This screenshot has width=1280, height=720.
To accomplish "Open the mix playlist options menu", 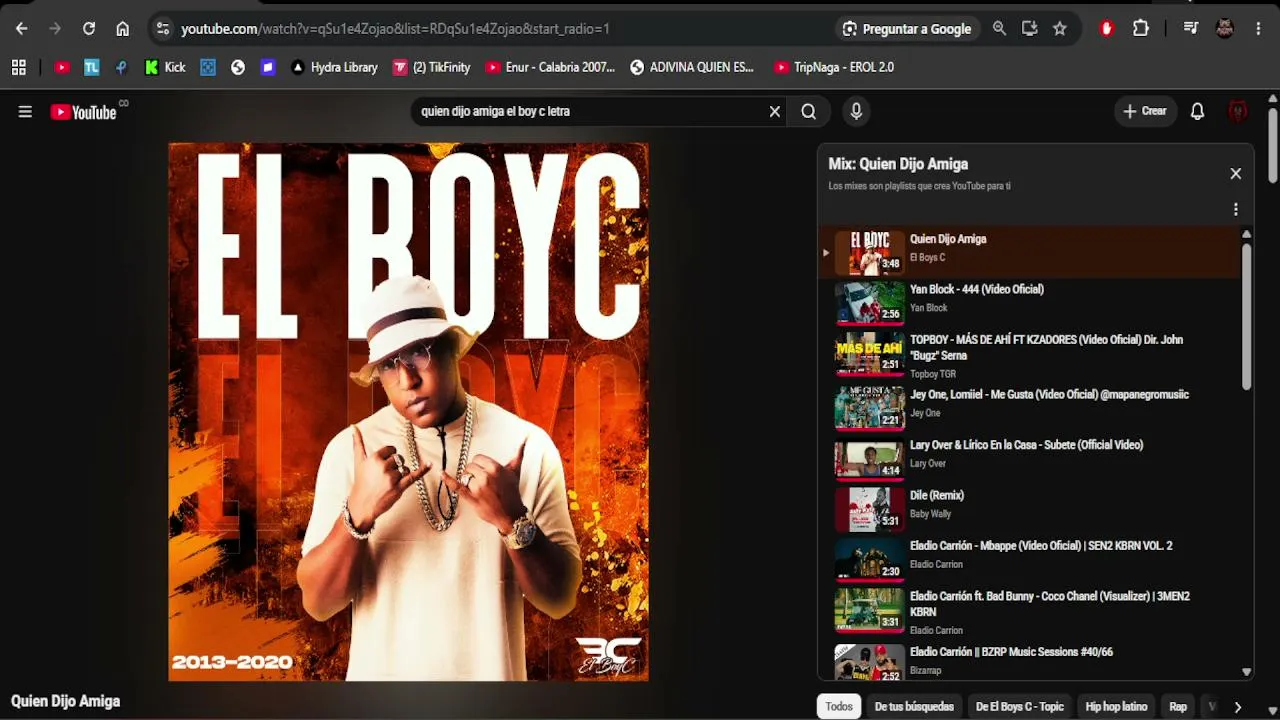I will point(1236,210).
